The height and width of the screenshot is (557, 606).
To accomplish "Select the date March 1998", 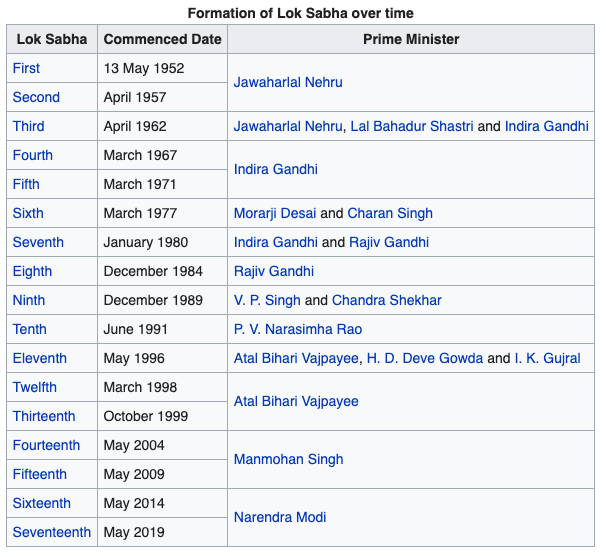I will tap(140, 387).
